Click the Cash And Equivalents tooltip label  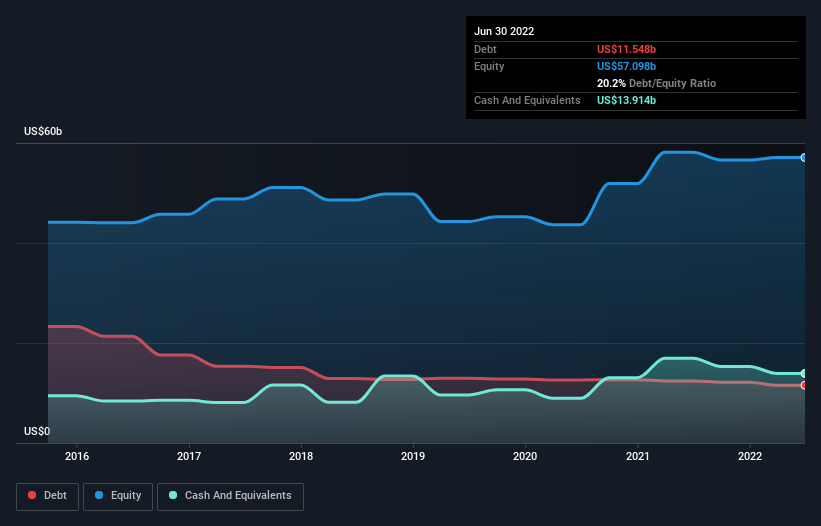(x=527, y=100)
